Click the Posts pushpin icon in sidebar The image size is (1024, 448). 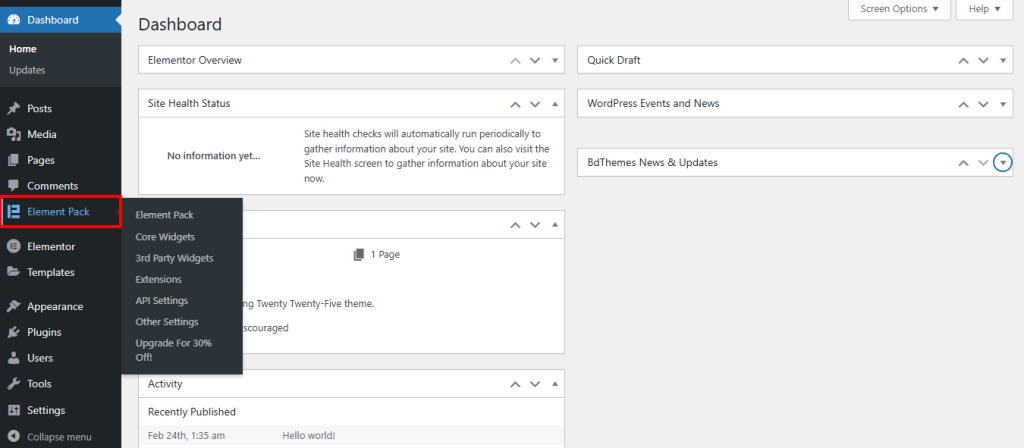point(13,108)
